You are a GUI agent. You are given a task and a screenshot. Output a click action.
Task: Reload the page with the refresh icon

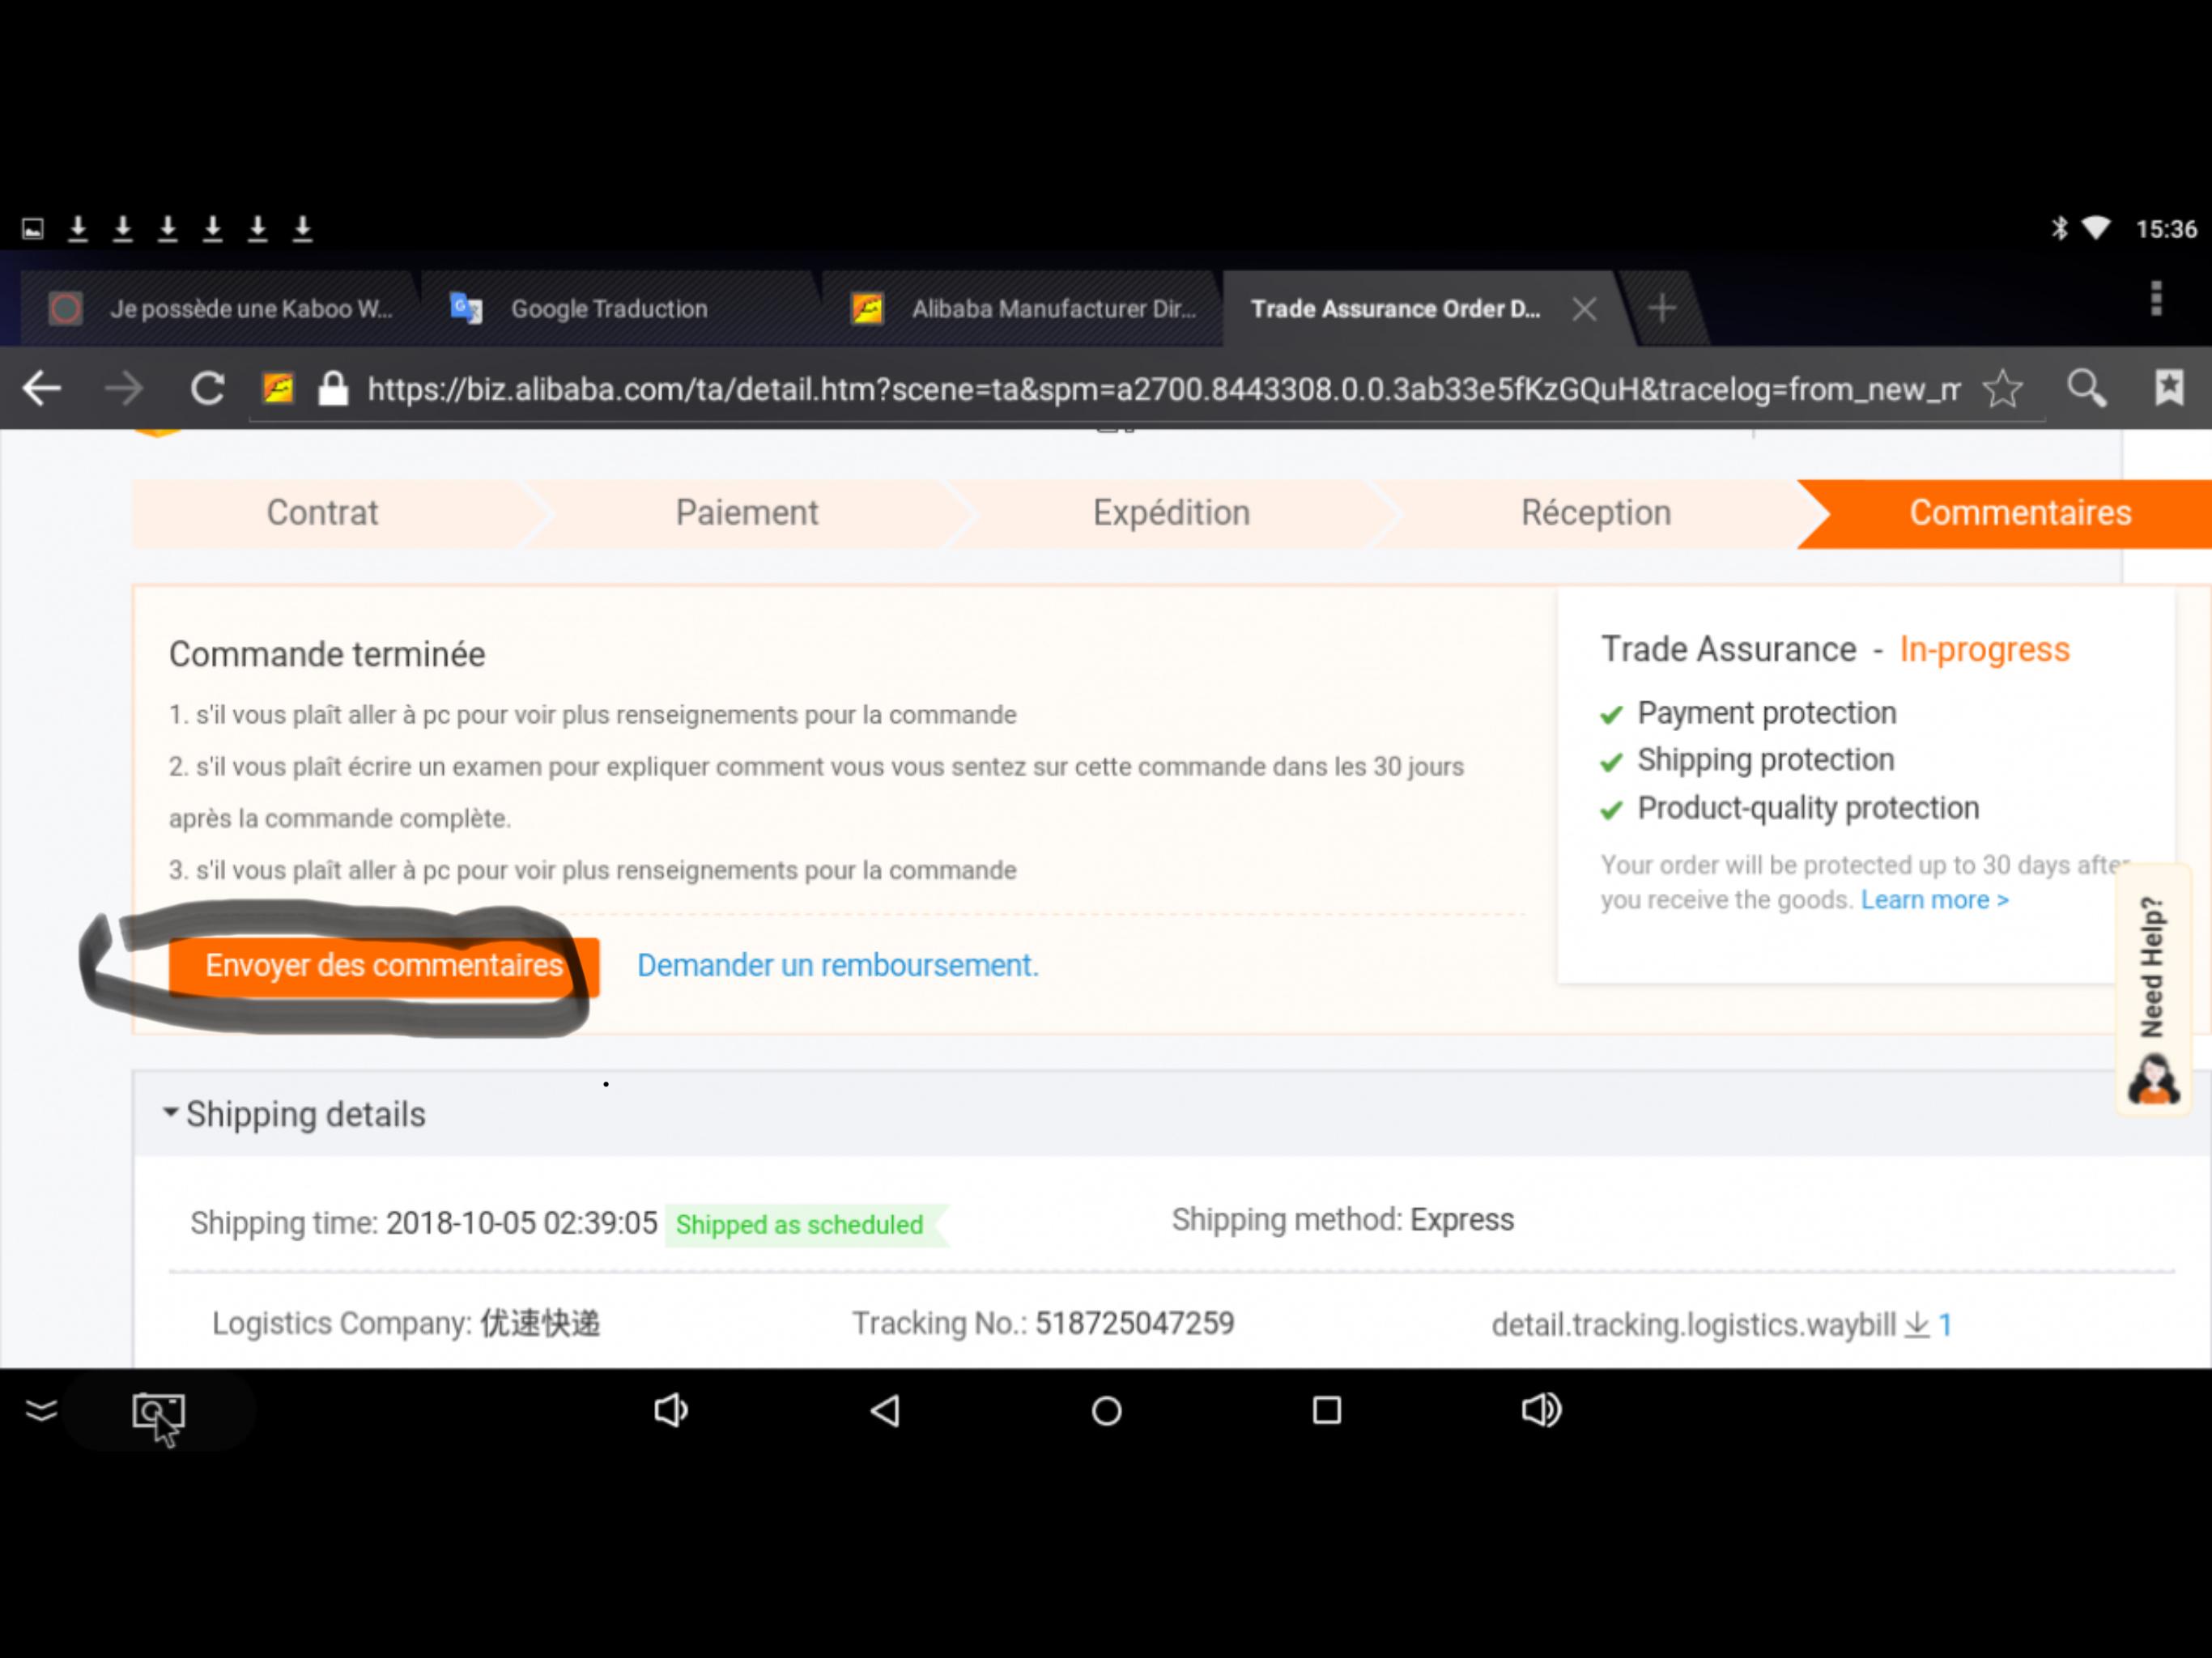pyautogui.click(x=207, y=388)
